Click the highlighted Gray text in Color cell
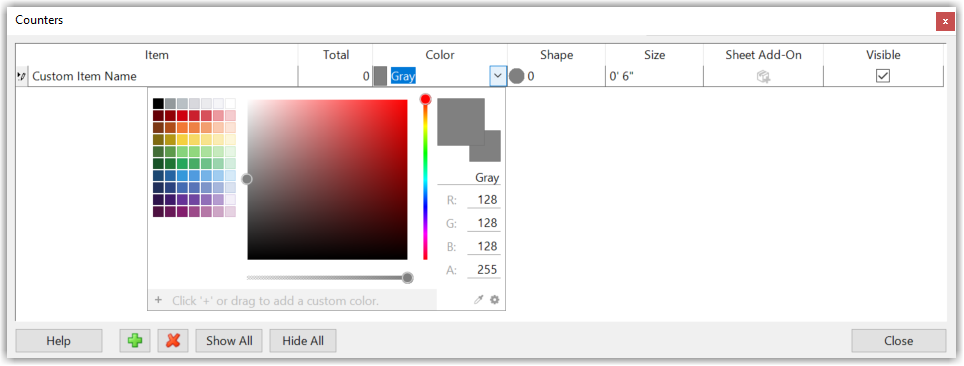Screen dimensions: 964x366 (403, 77)
